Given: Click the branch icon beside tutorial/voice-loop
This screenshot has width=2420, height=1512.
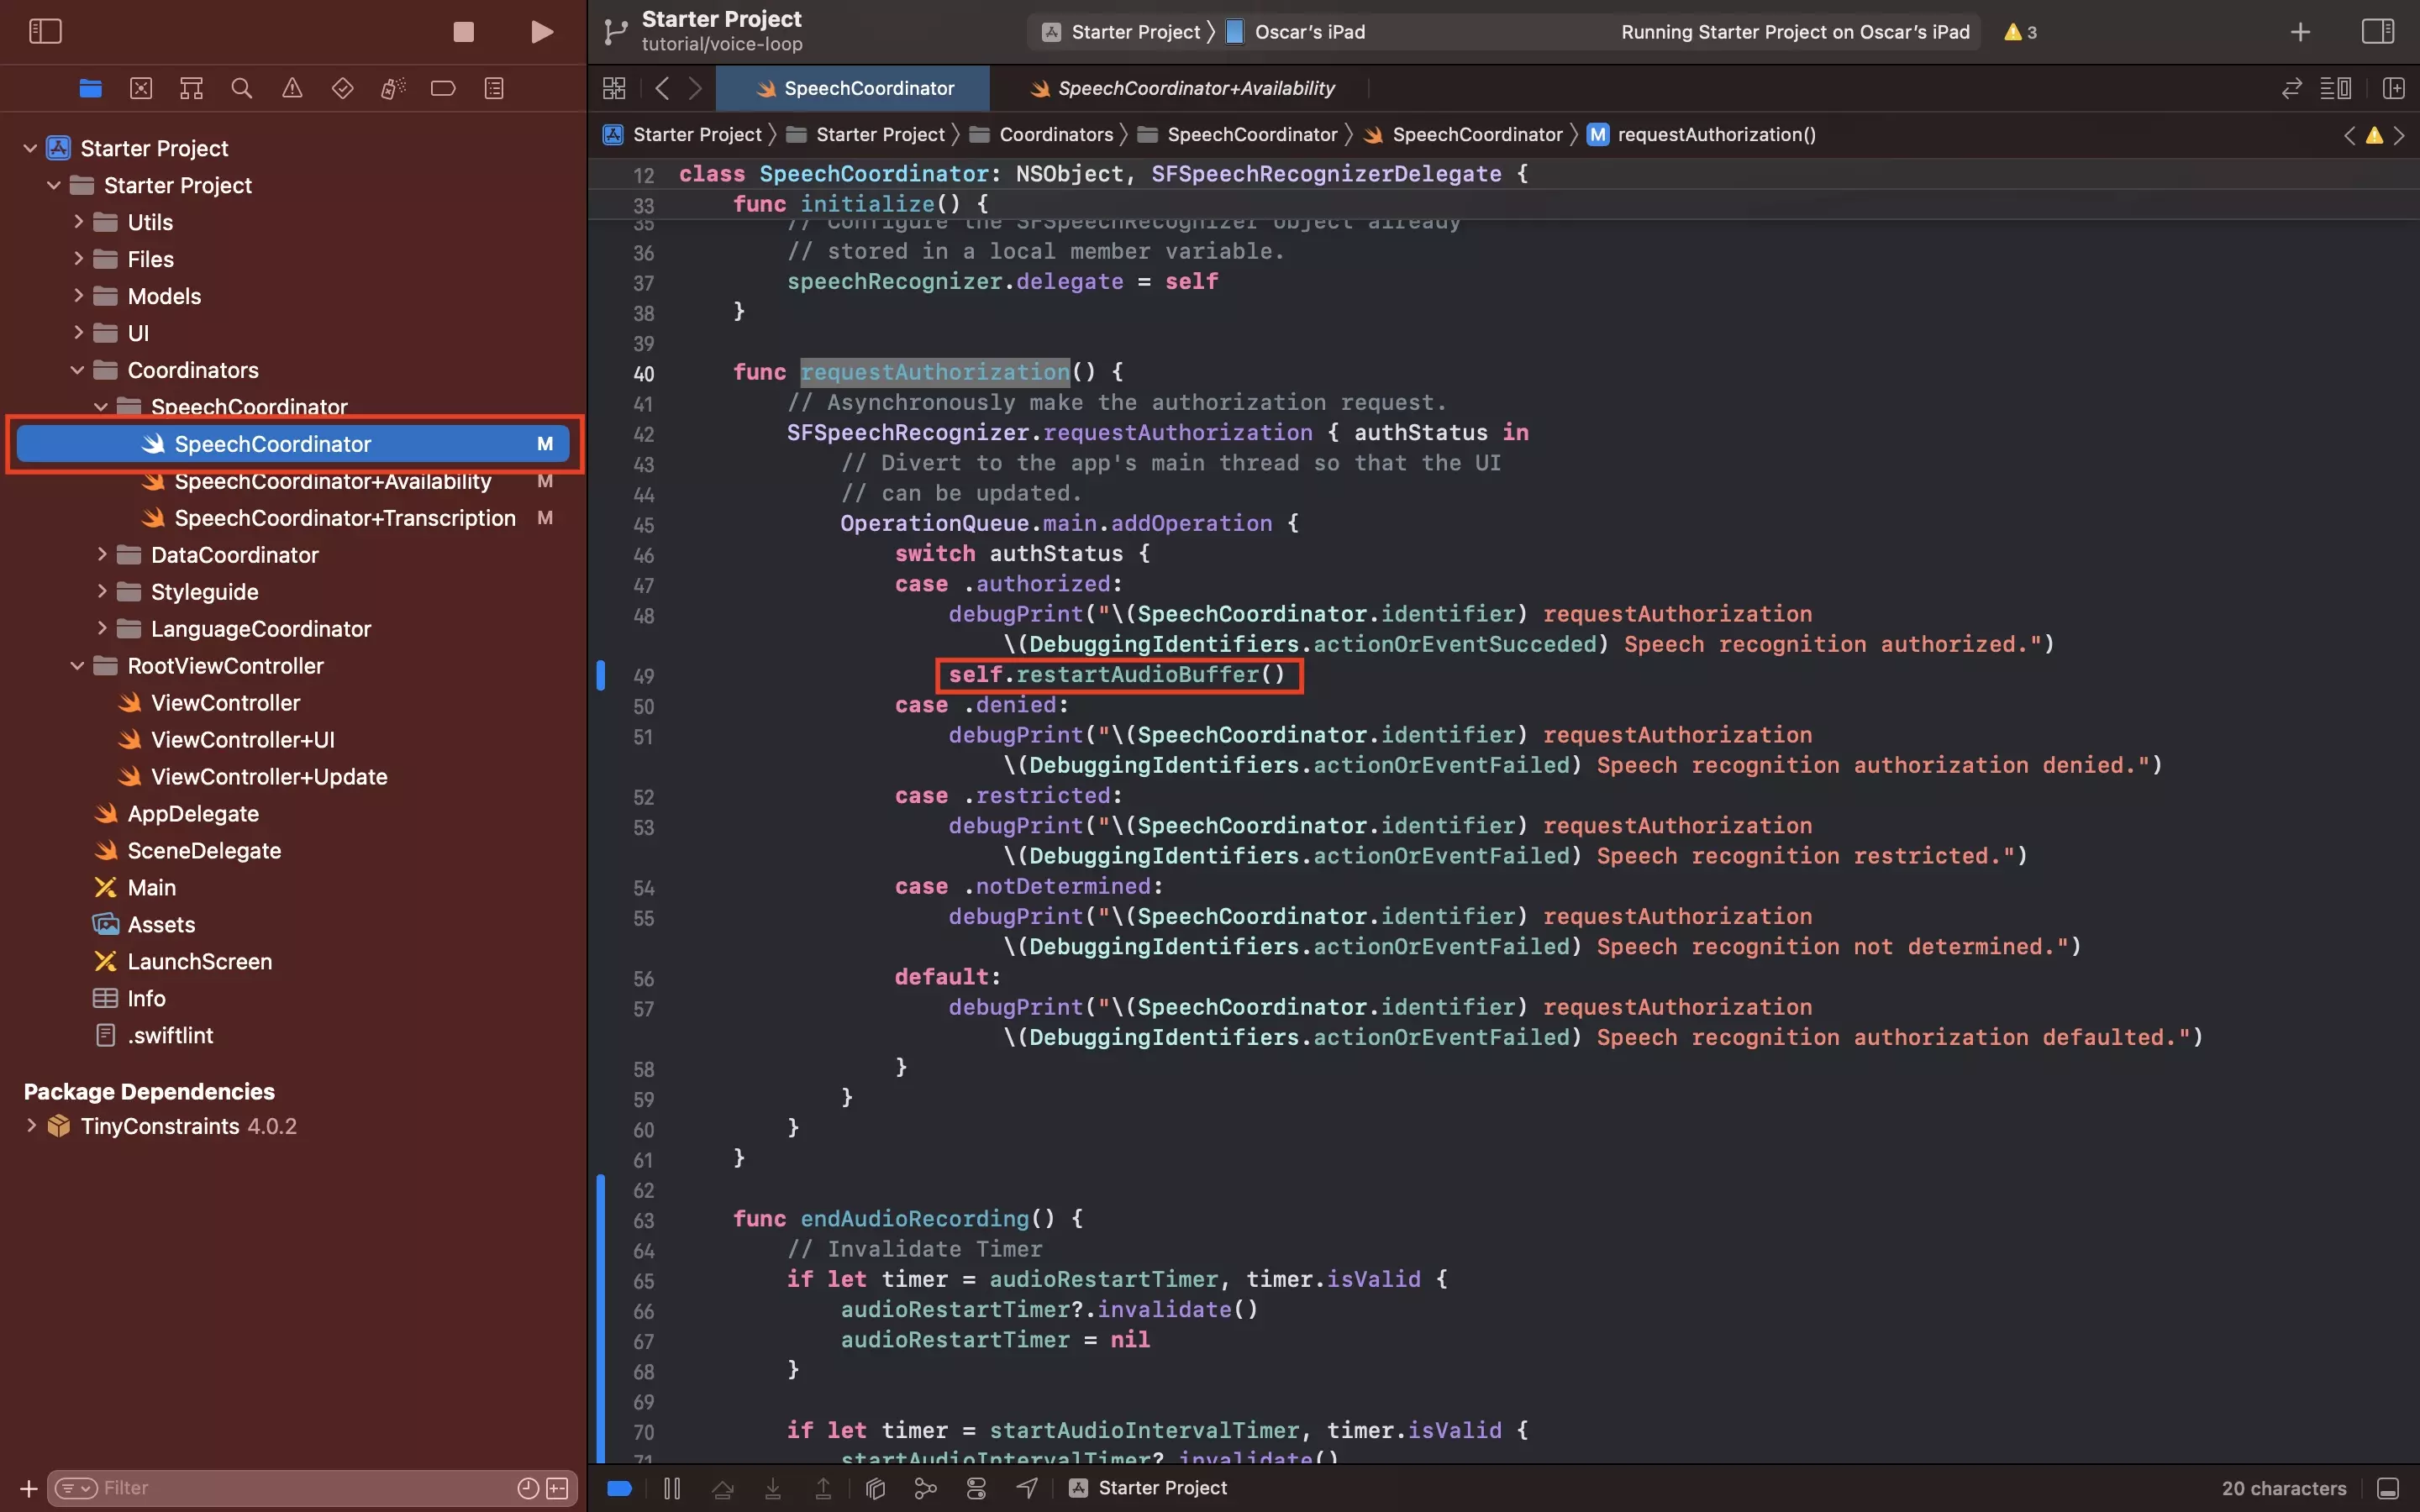Looking at the screenshot, I should [x=615, y=32].
